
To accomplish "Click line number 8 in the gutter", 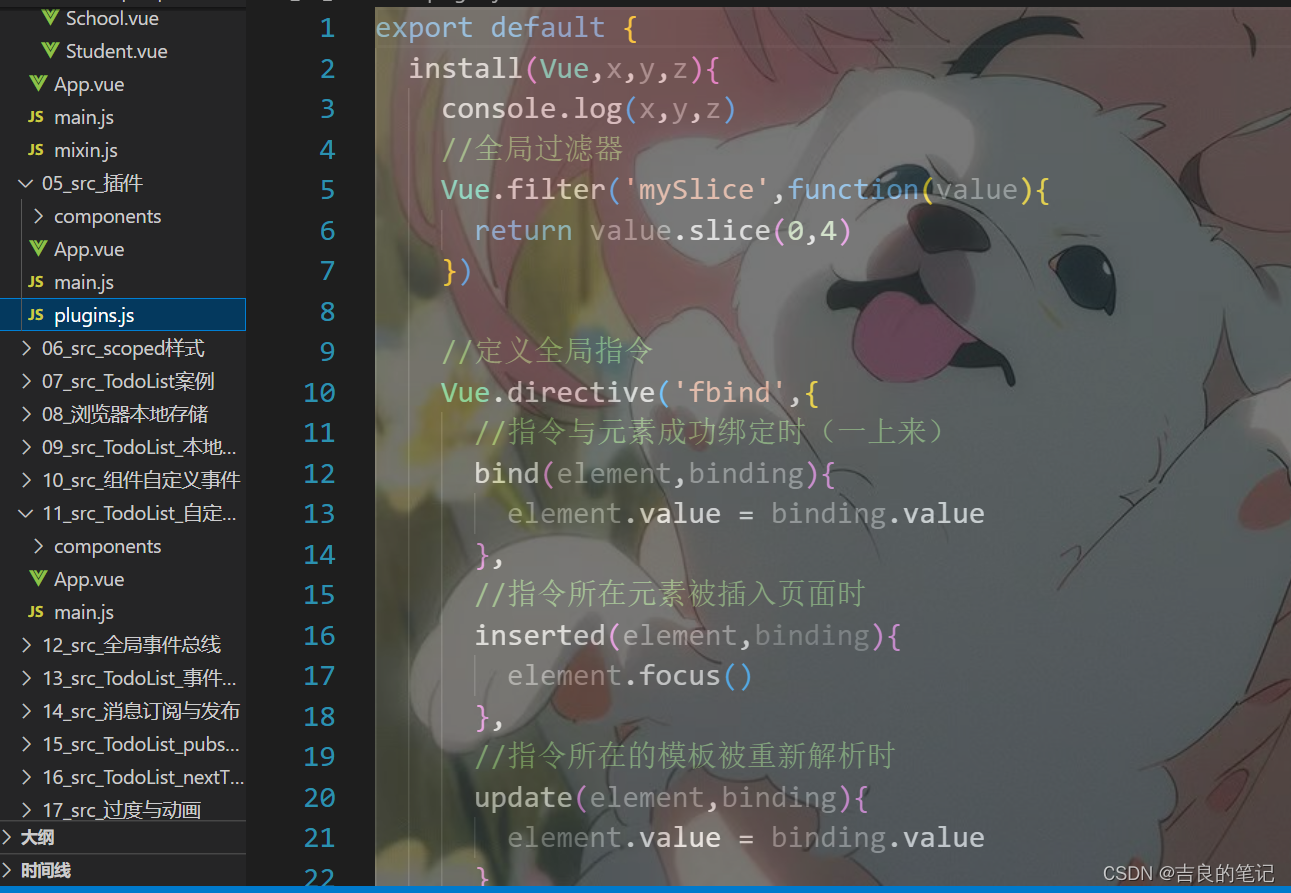I will pyautogui.click(x=328, y=312).
